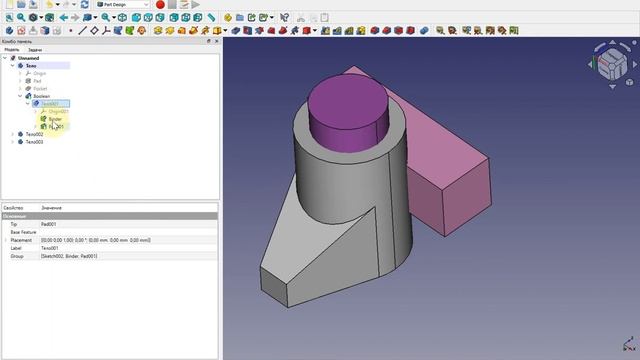640x360 pixels.
Task: Click the Measure distance ruler icon
Action: click(211, 18)
